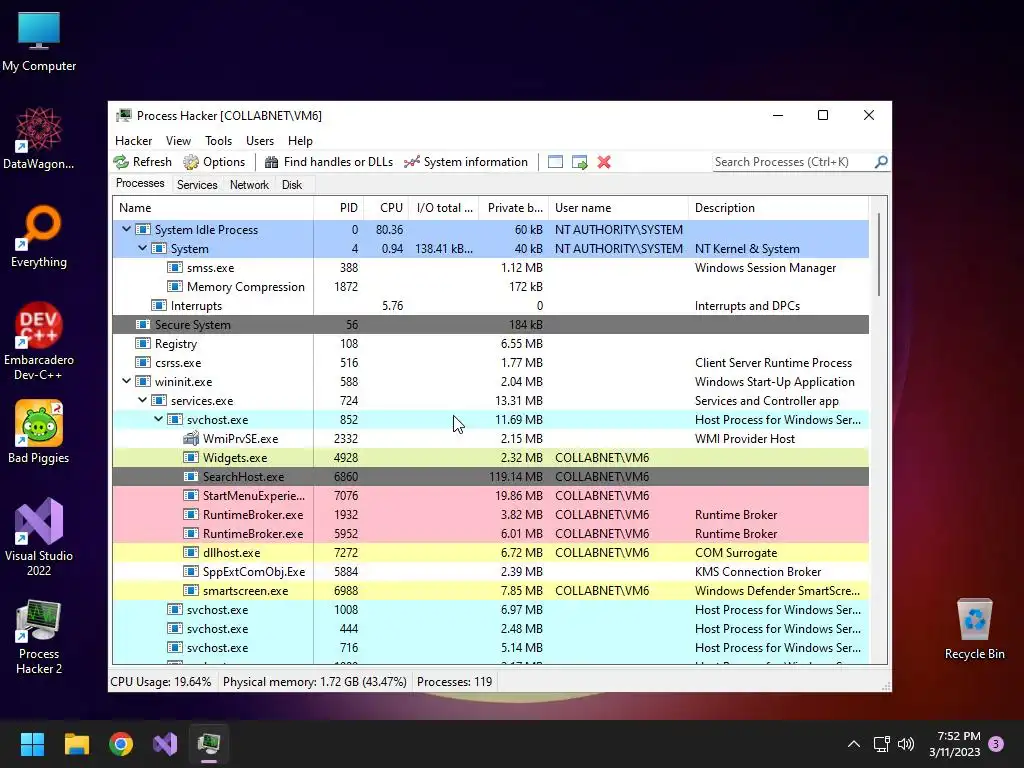This screenshot has height=768, width=1024.
Task: Sort by the I/O total column header
Action: (x=444, y=208)
